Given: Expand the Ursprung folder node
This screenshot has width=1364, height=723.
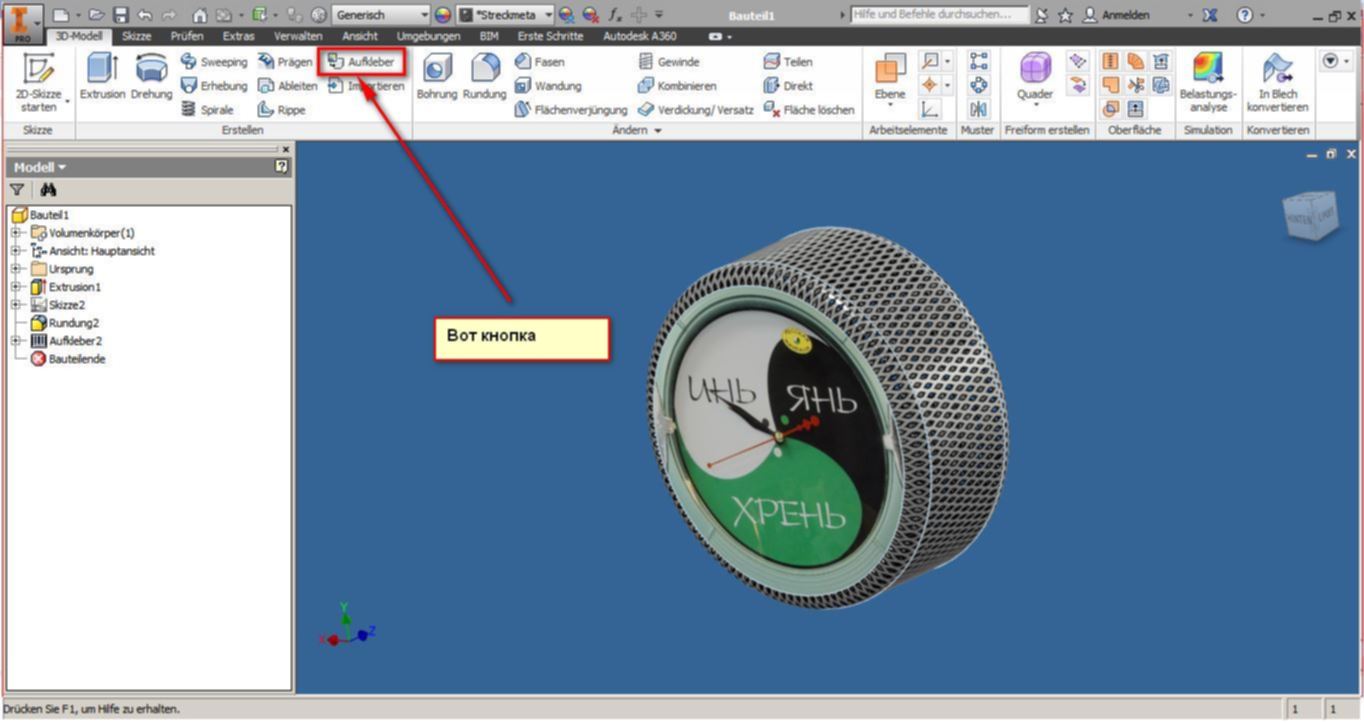Looking at the screenshot, I should pyautogui.click(x=17, y=269).
